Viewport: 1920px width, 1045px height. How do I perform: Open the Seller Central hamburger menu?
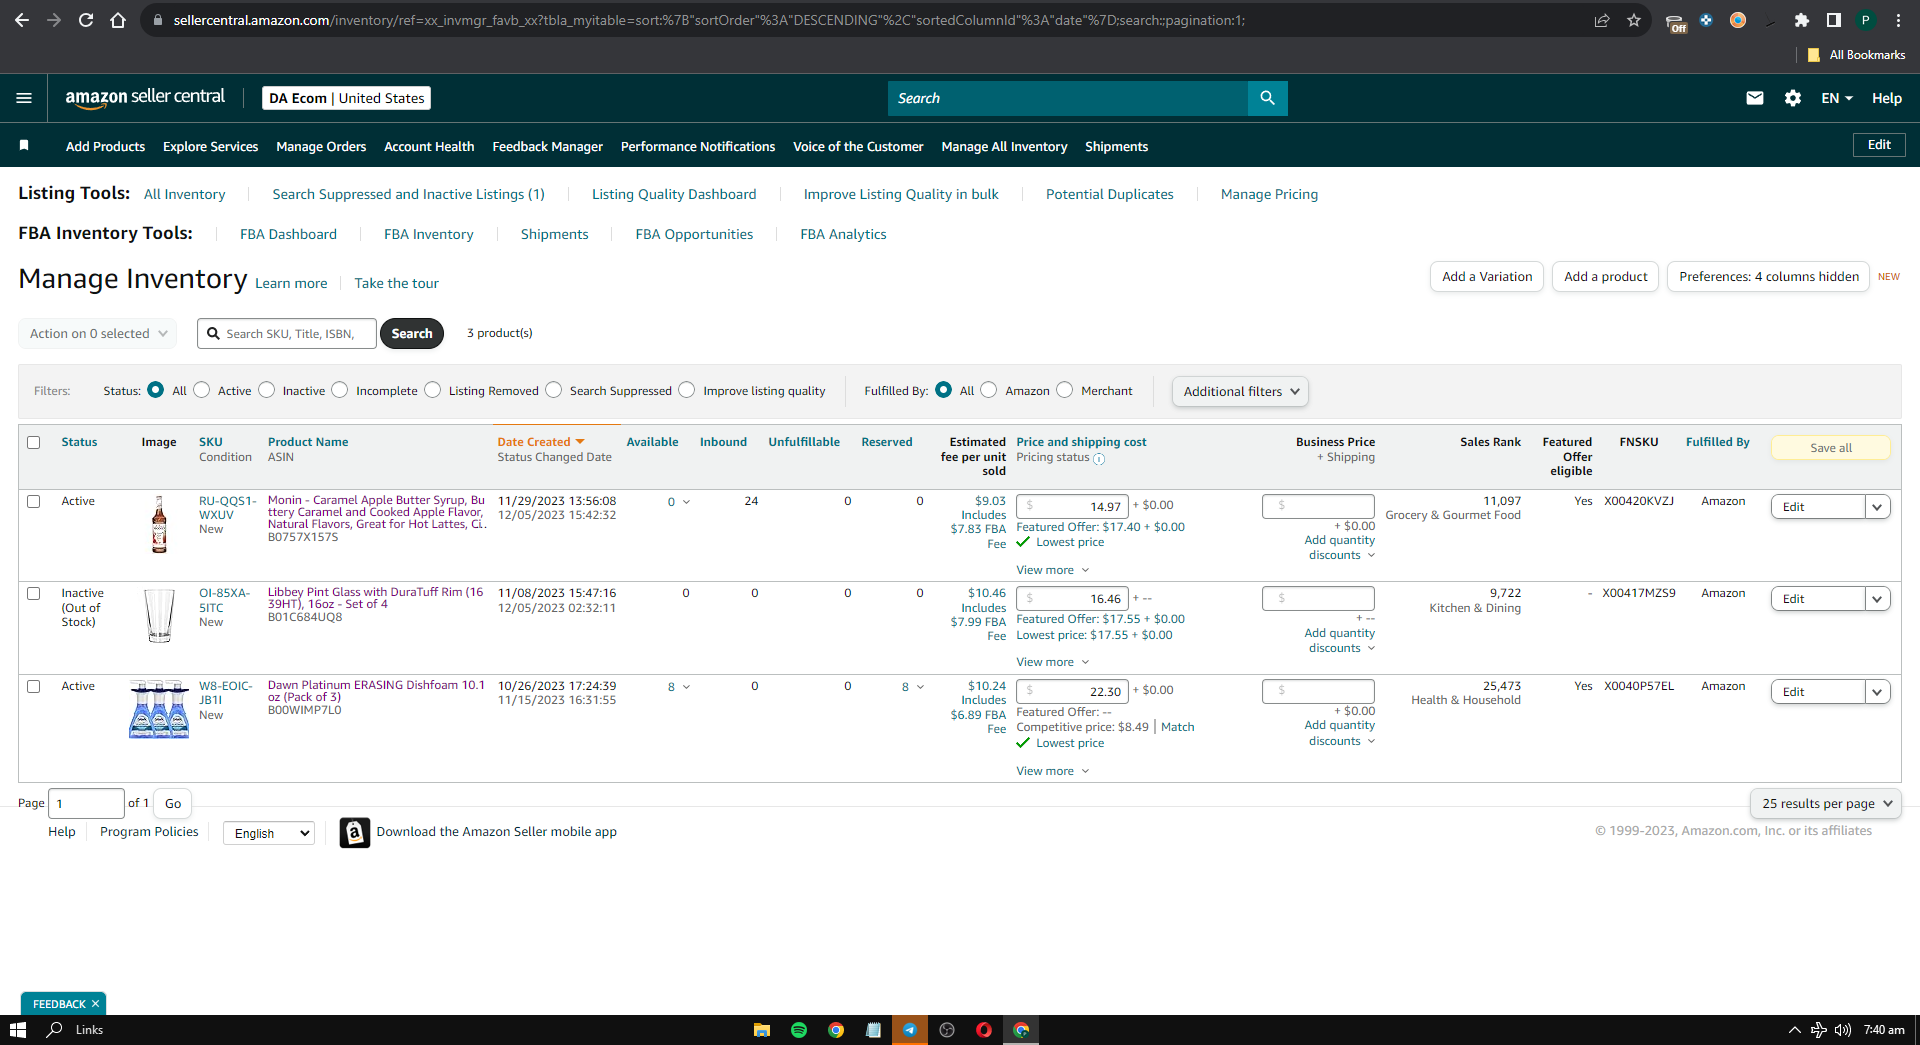click(x=24, y=98)
